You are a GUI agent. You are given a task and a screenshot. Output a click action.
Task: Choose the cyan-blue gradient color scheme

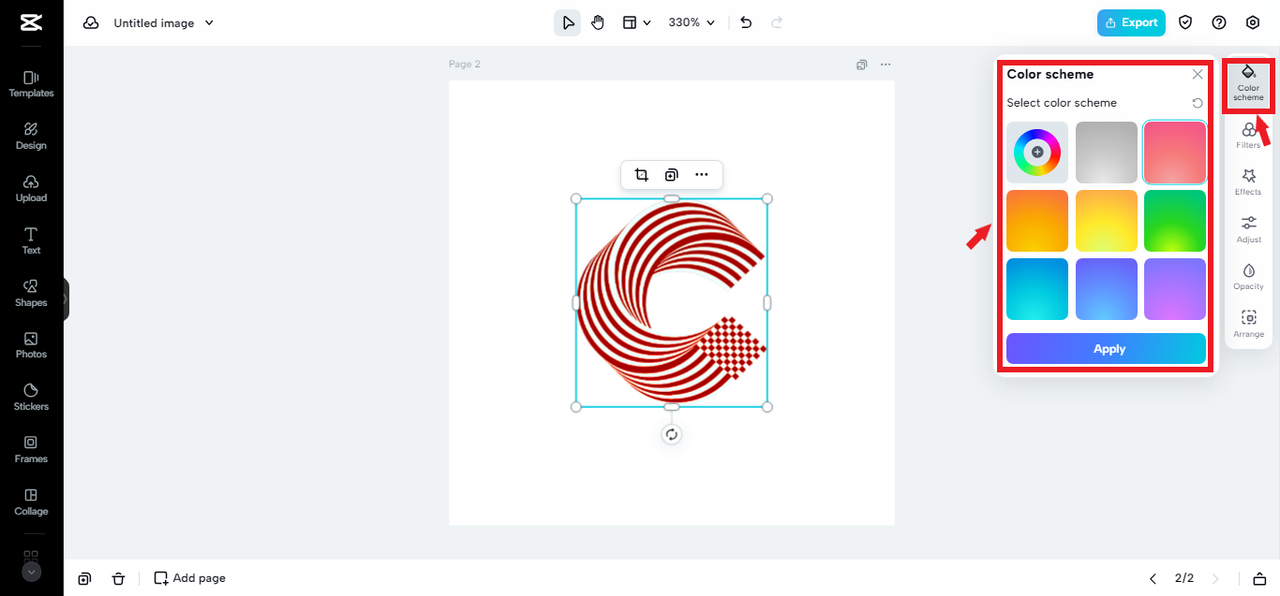pyautogui.click(x=1037, y=289)
